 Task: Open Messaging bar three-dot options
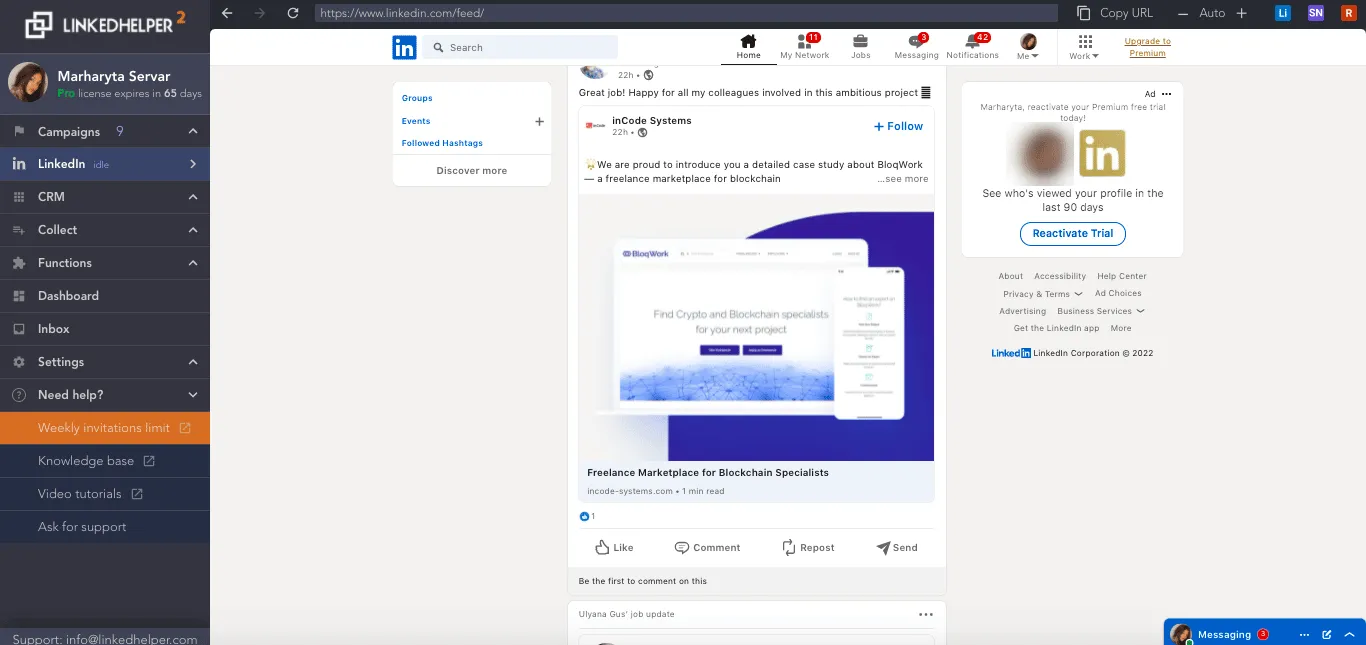pyautogui.click(x=1304, y=635)
